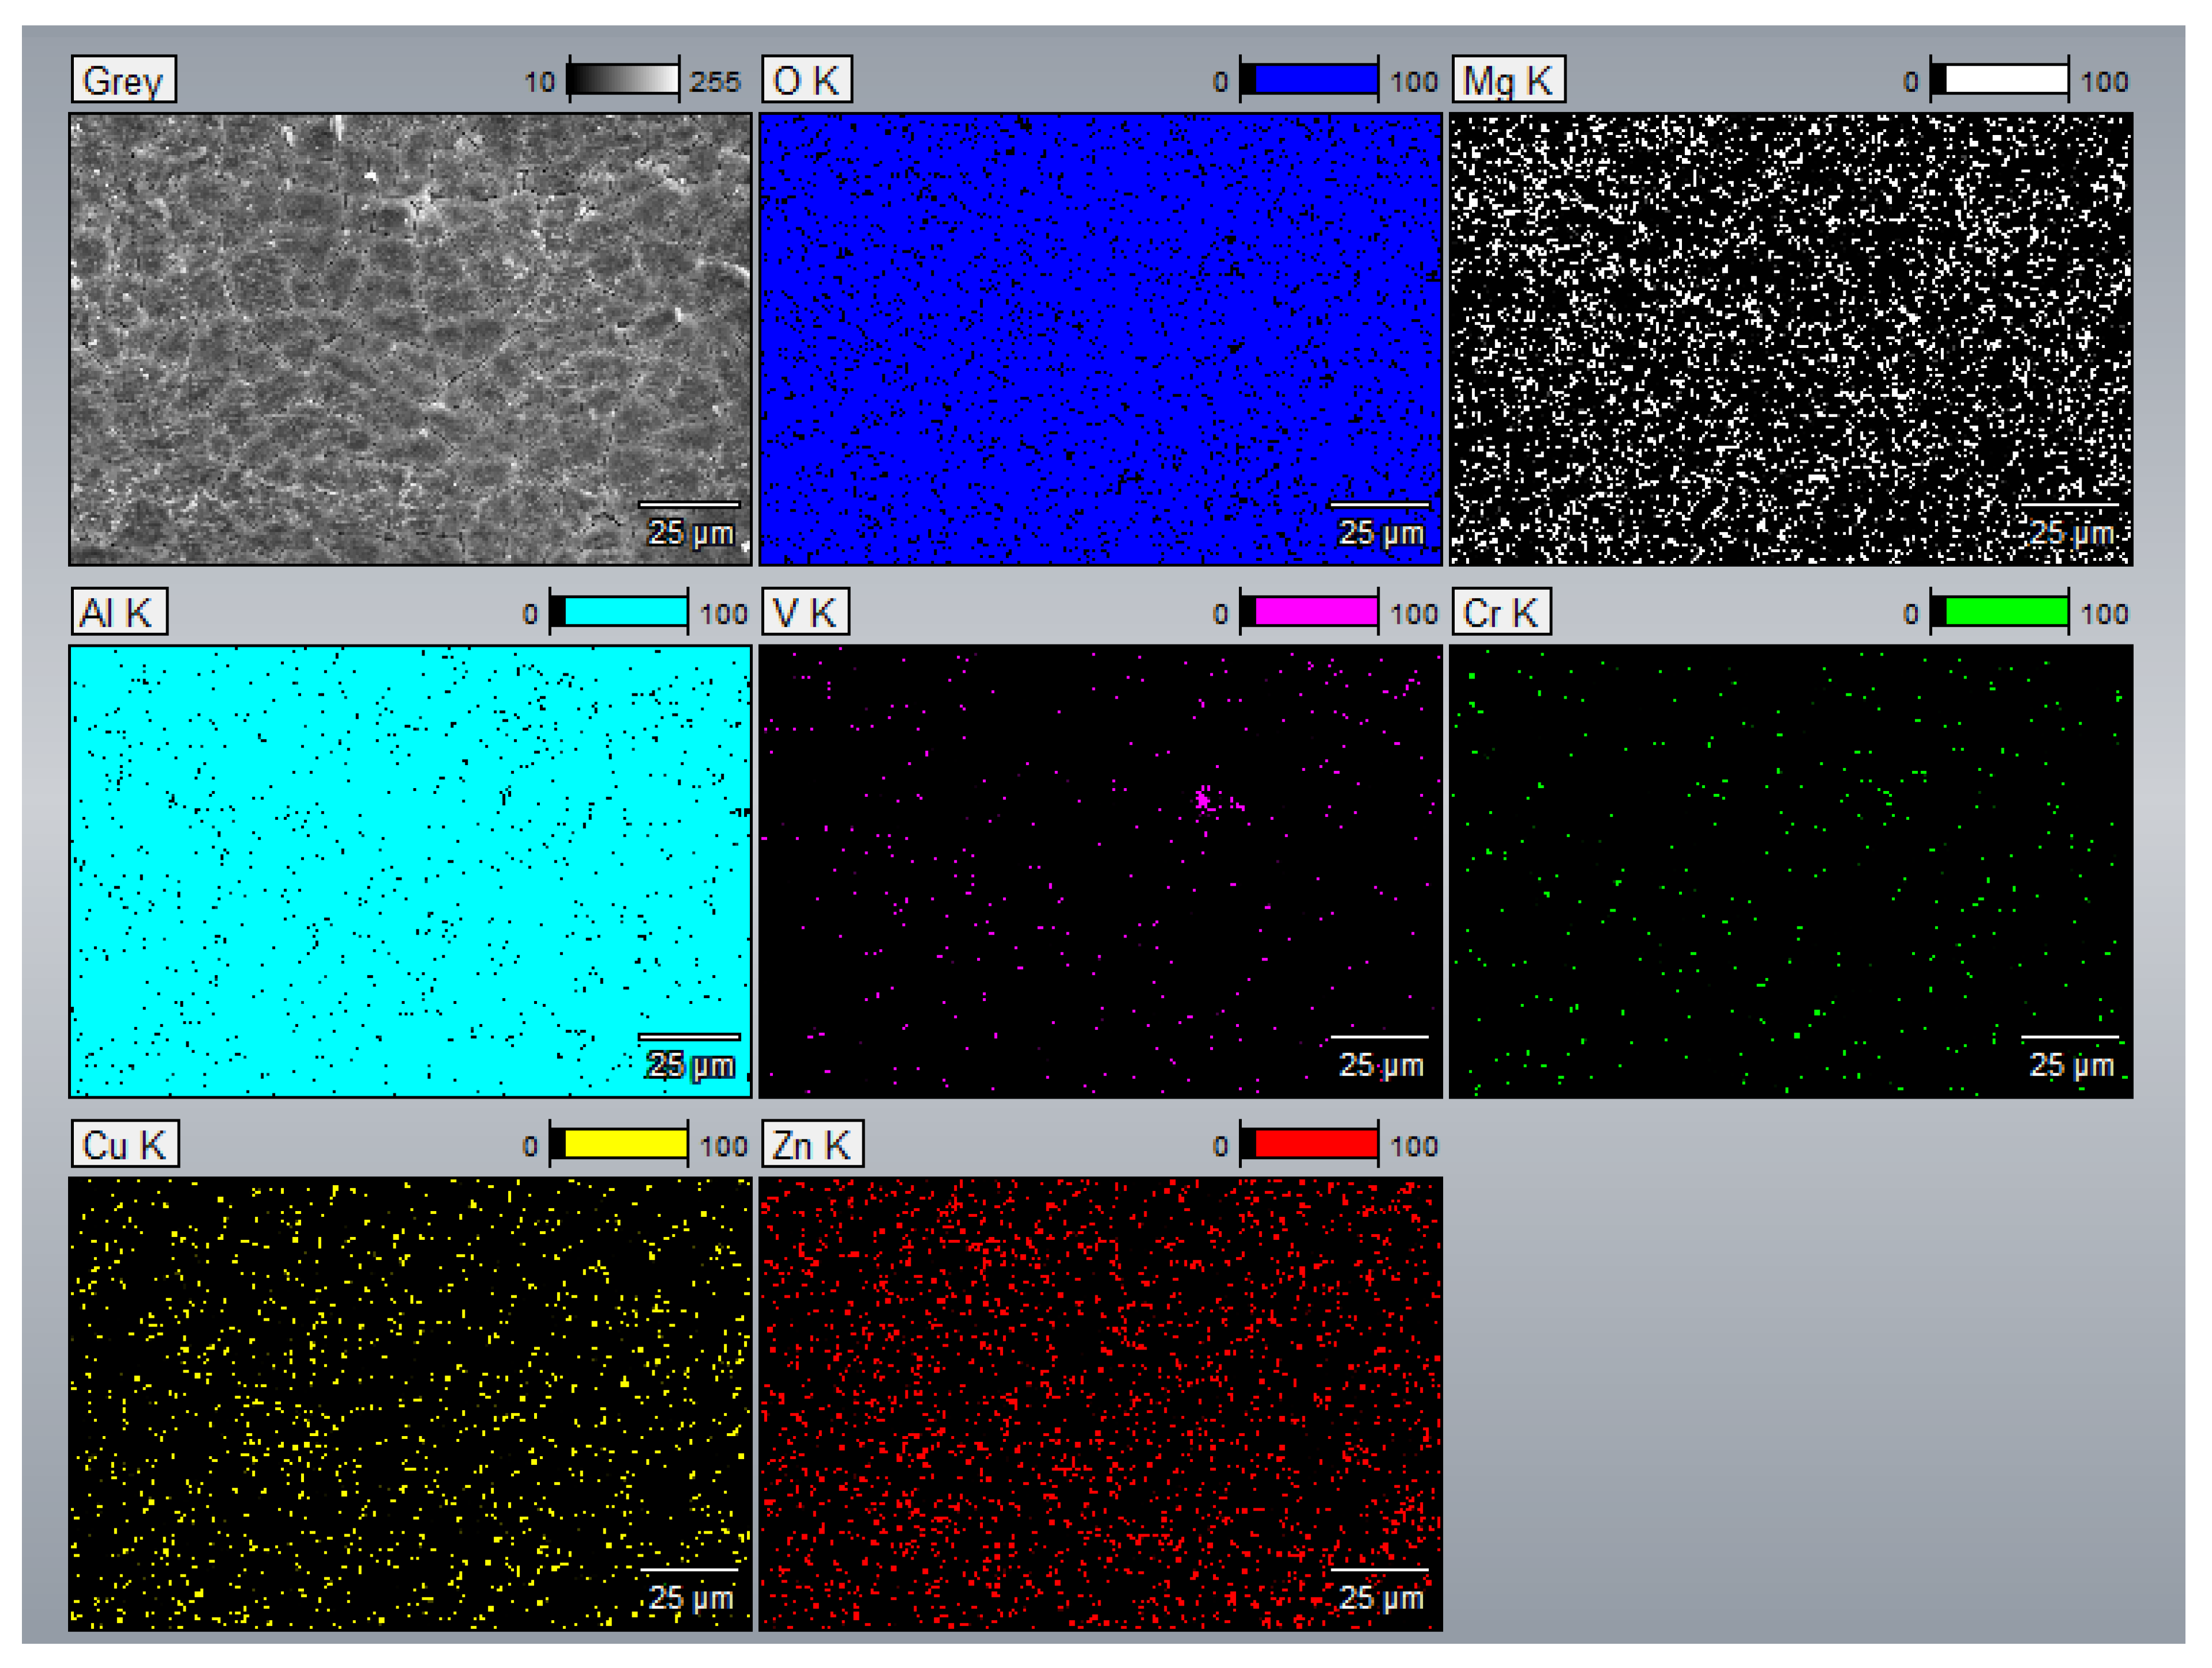Click the Grey image label
2212x1668 pixels.
pos(123,80)
